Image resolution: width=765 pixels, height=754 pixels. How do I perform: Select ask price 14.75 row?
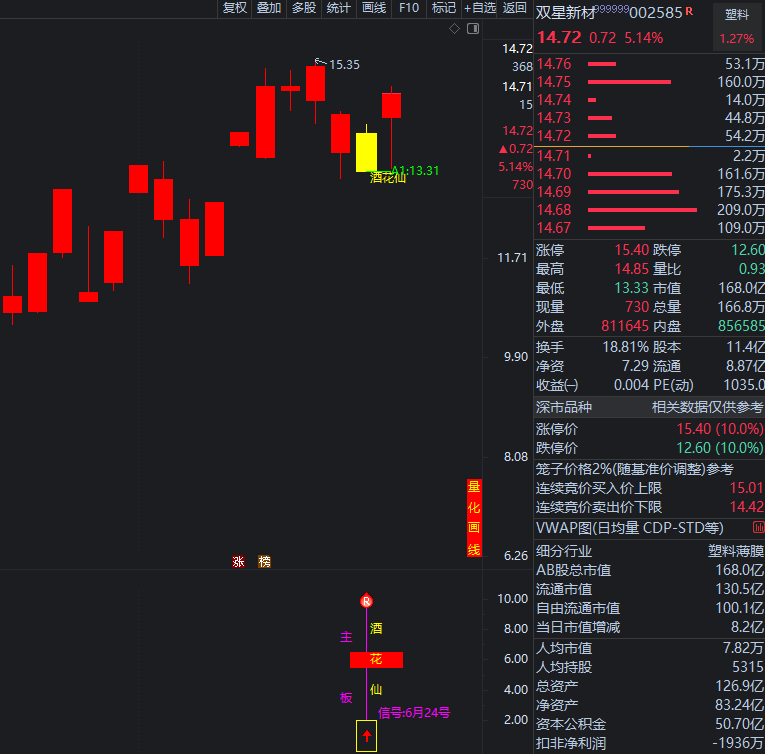click(649, 82)
